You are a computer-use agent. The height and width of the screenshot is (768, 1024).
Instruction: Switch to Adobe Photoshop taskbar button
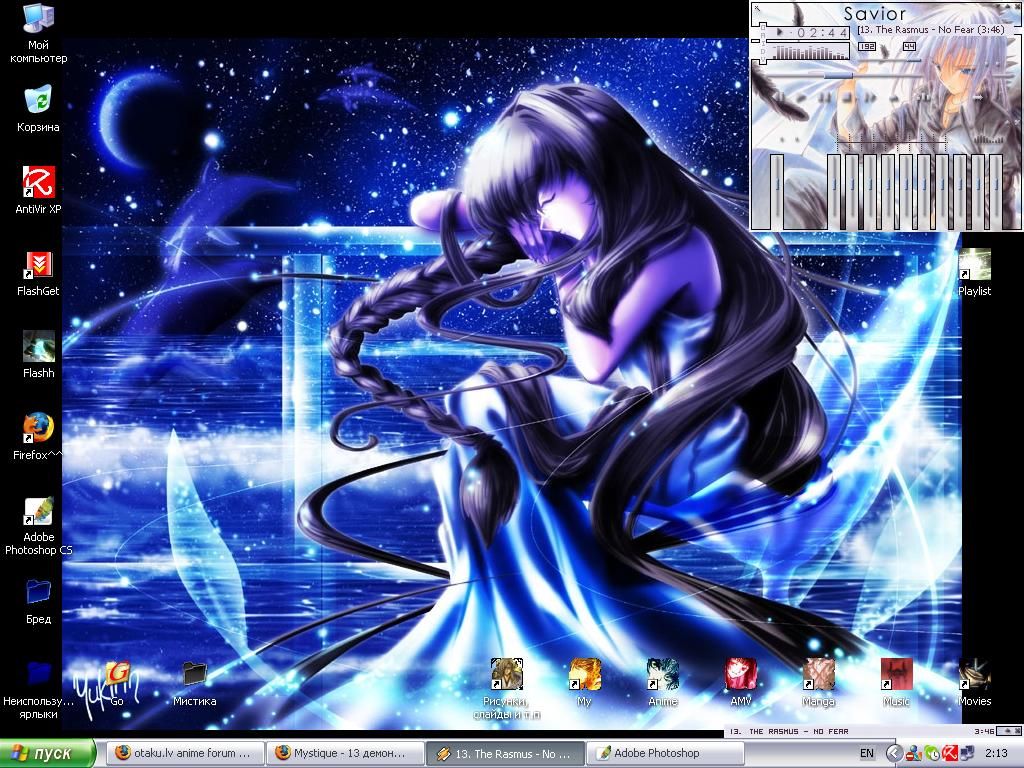665,753
